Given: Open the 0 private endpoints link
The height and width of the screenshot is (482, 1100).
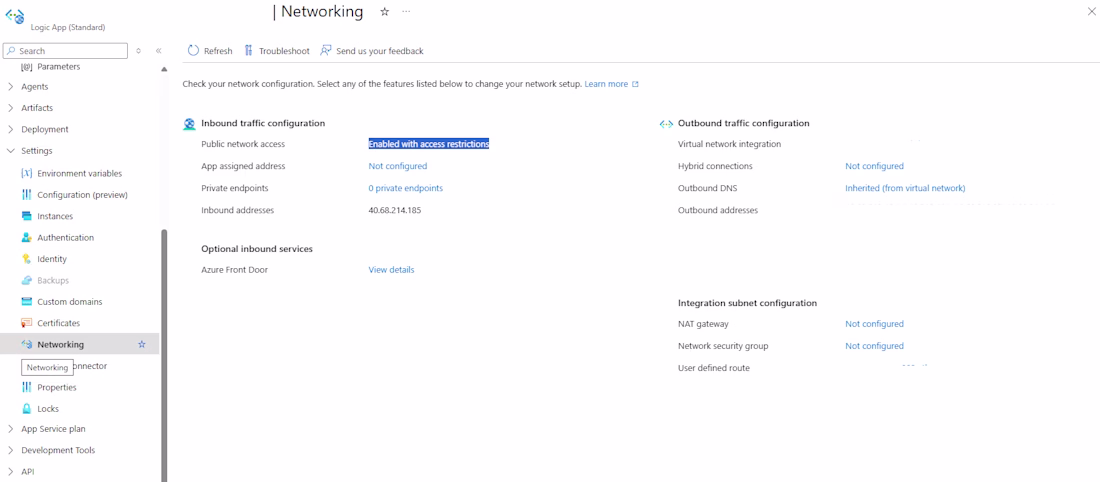Looking at the screenshot, I should (405, 188).
